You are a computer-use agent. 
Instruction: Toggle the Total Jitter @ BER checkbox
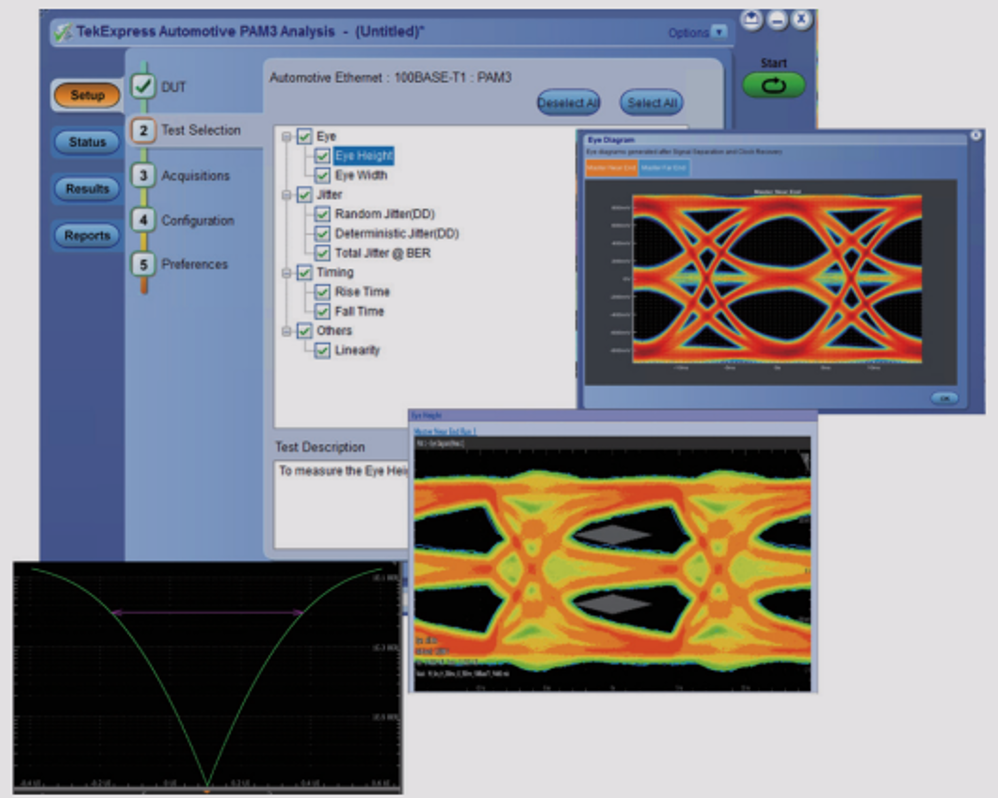[323, 253]
